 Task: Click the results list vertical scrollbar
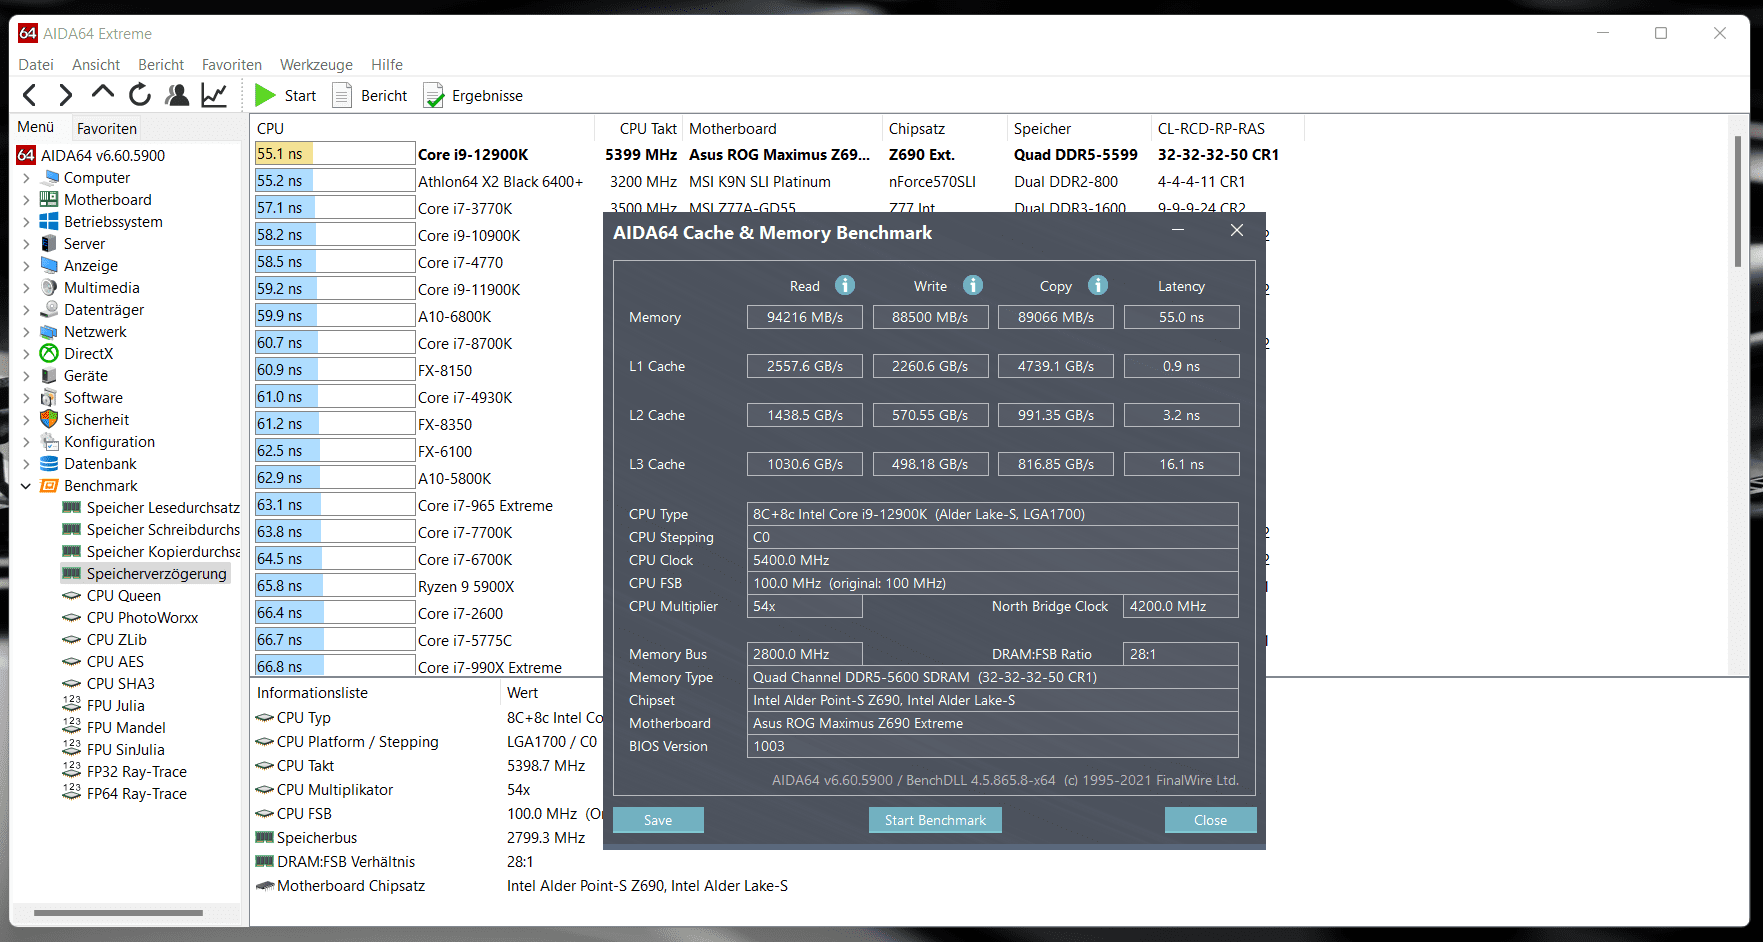pos(1737,200)
